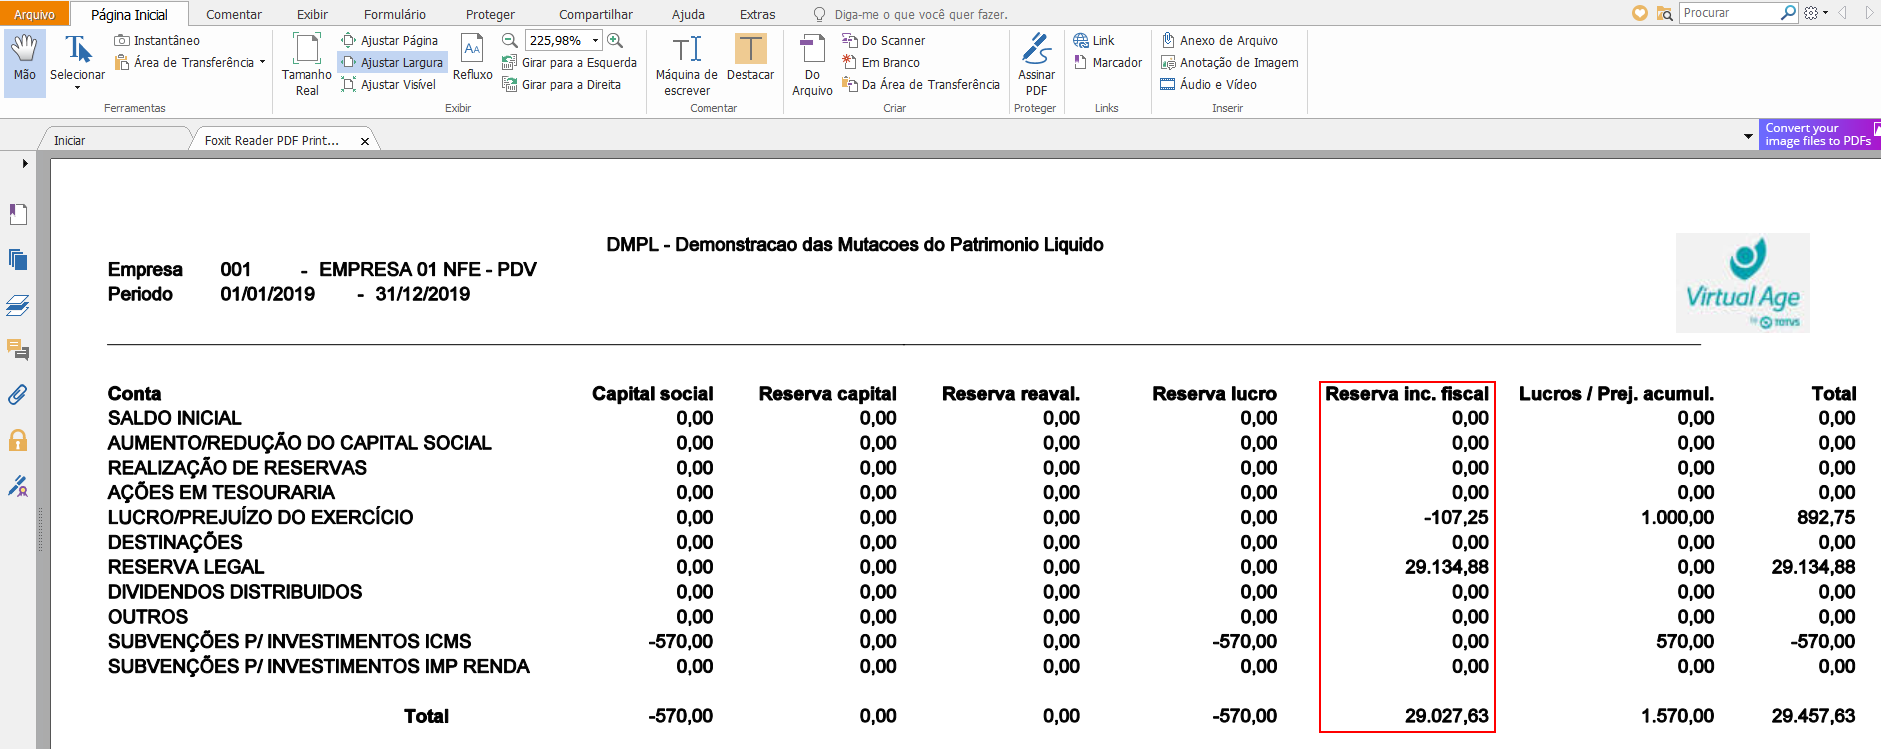Create an Em Branco blank PDF

click(881, 63)
